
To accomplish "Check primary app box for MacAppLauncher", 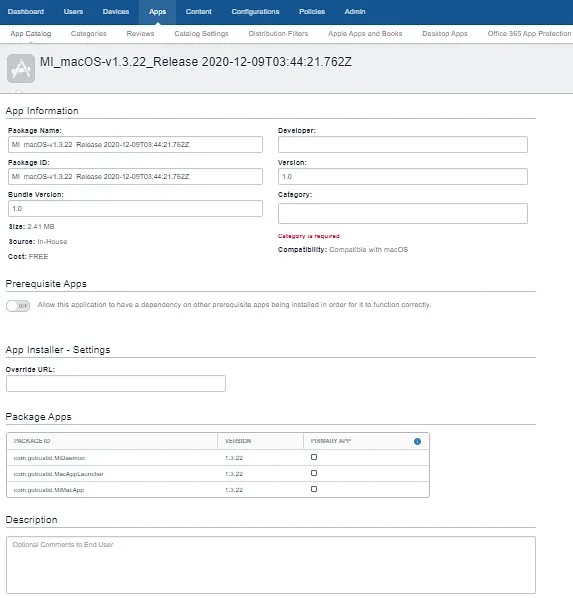I will pyautogui.click(x=314, y=473).
